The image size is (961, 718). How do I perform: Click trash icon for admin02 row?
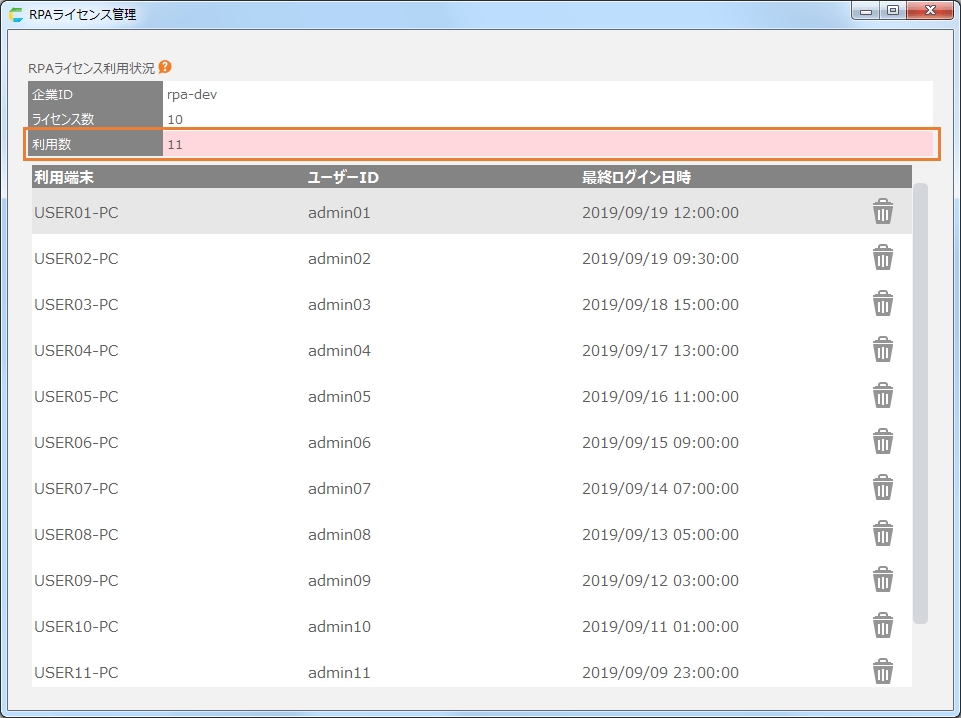point(882,258)
